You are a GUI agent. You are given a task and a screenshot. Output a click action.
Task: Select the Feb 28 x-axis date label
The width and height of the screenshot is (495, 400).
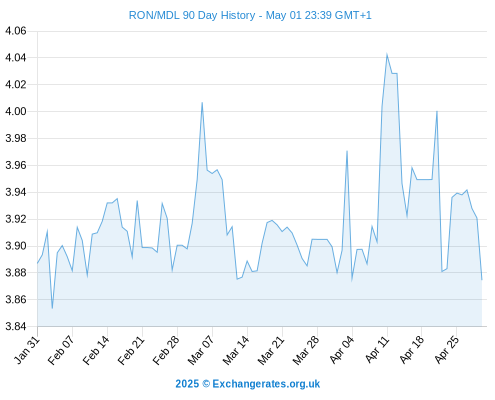166,350
